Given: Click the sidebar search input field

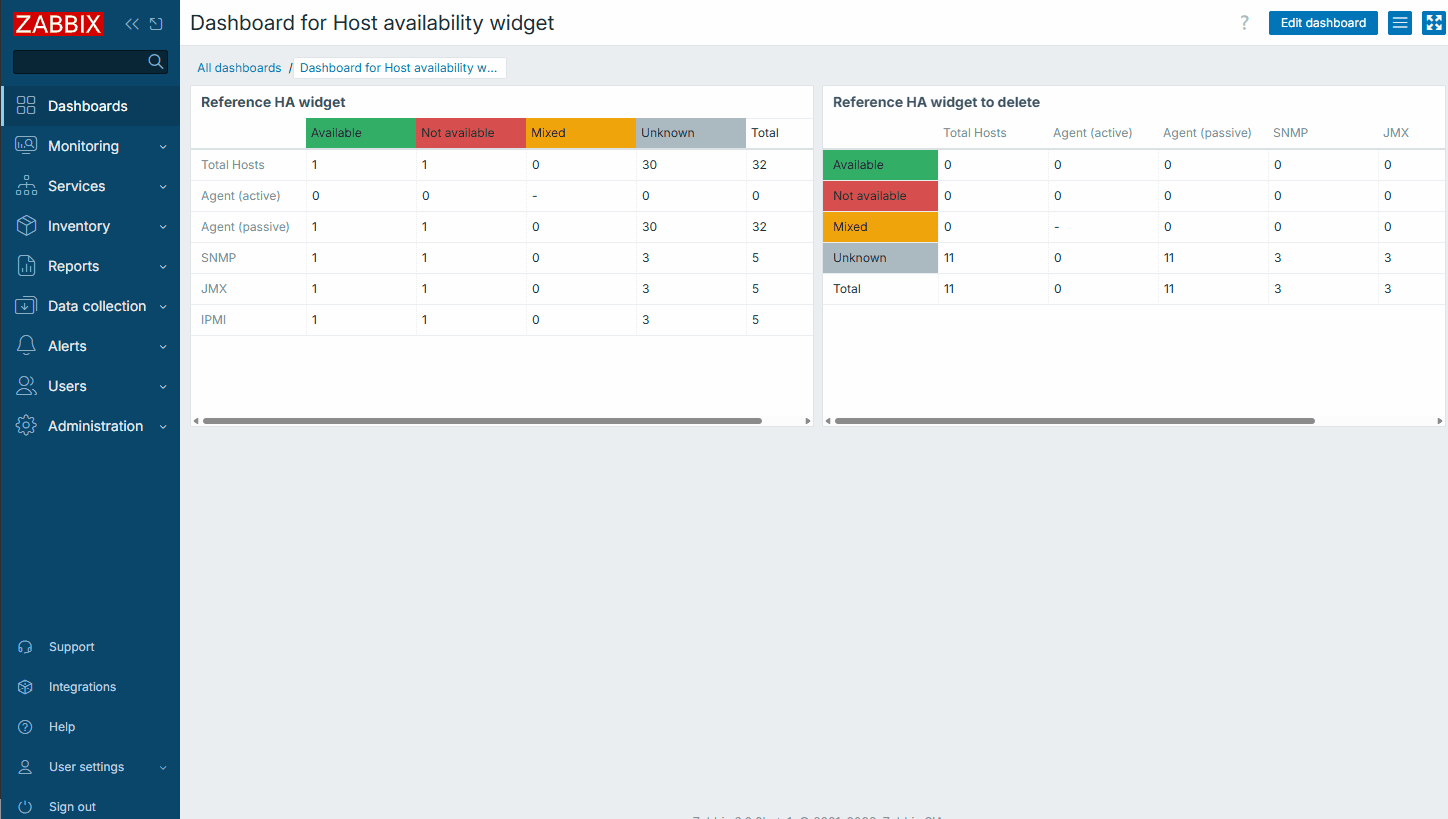Looking at the screenshot, I should click(x=80, y=62).
